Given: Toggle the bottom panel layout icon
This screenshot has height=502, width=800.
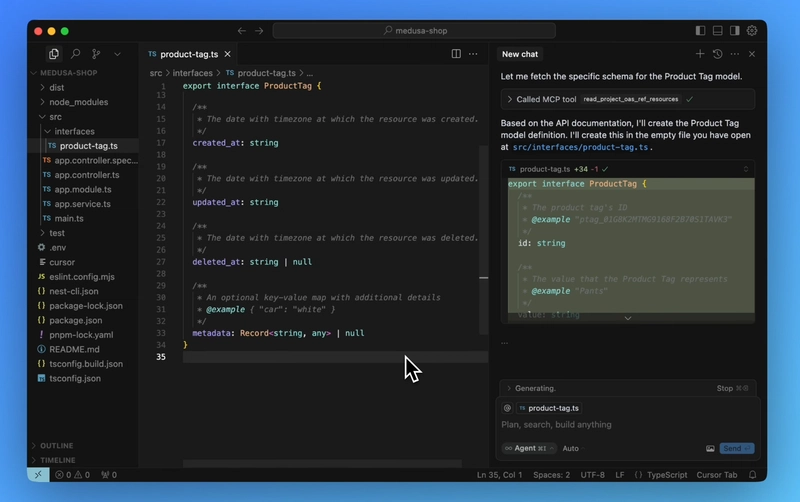Looking at the screenshot, I should point(717,31).
